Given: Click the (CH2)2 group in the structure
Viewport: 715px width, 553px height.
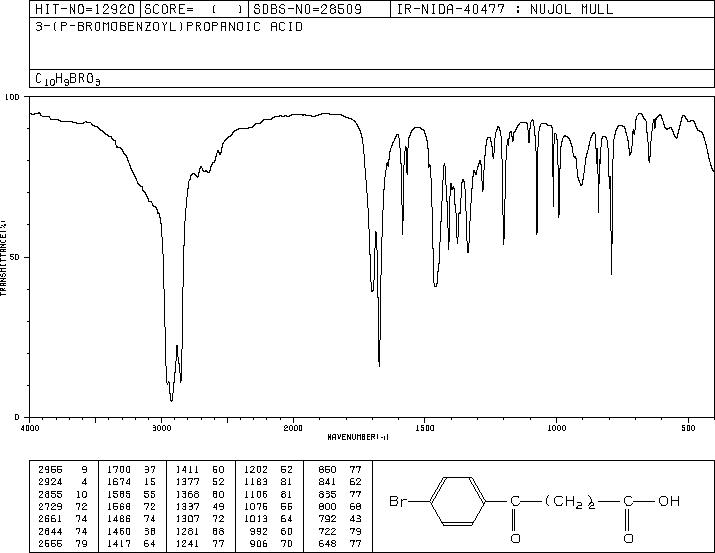Looking at the screenshot, I should (x=570, y=502).
